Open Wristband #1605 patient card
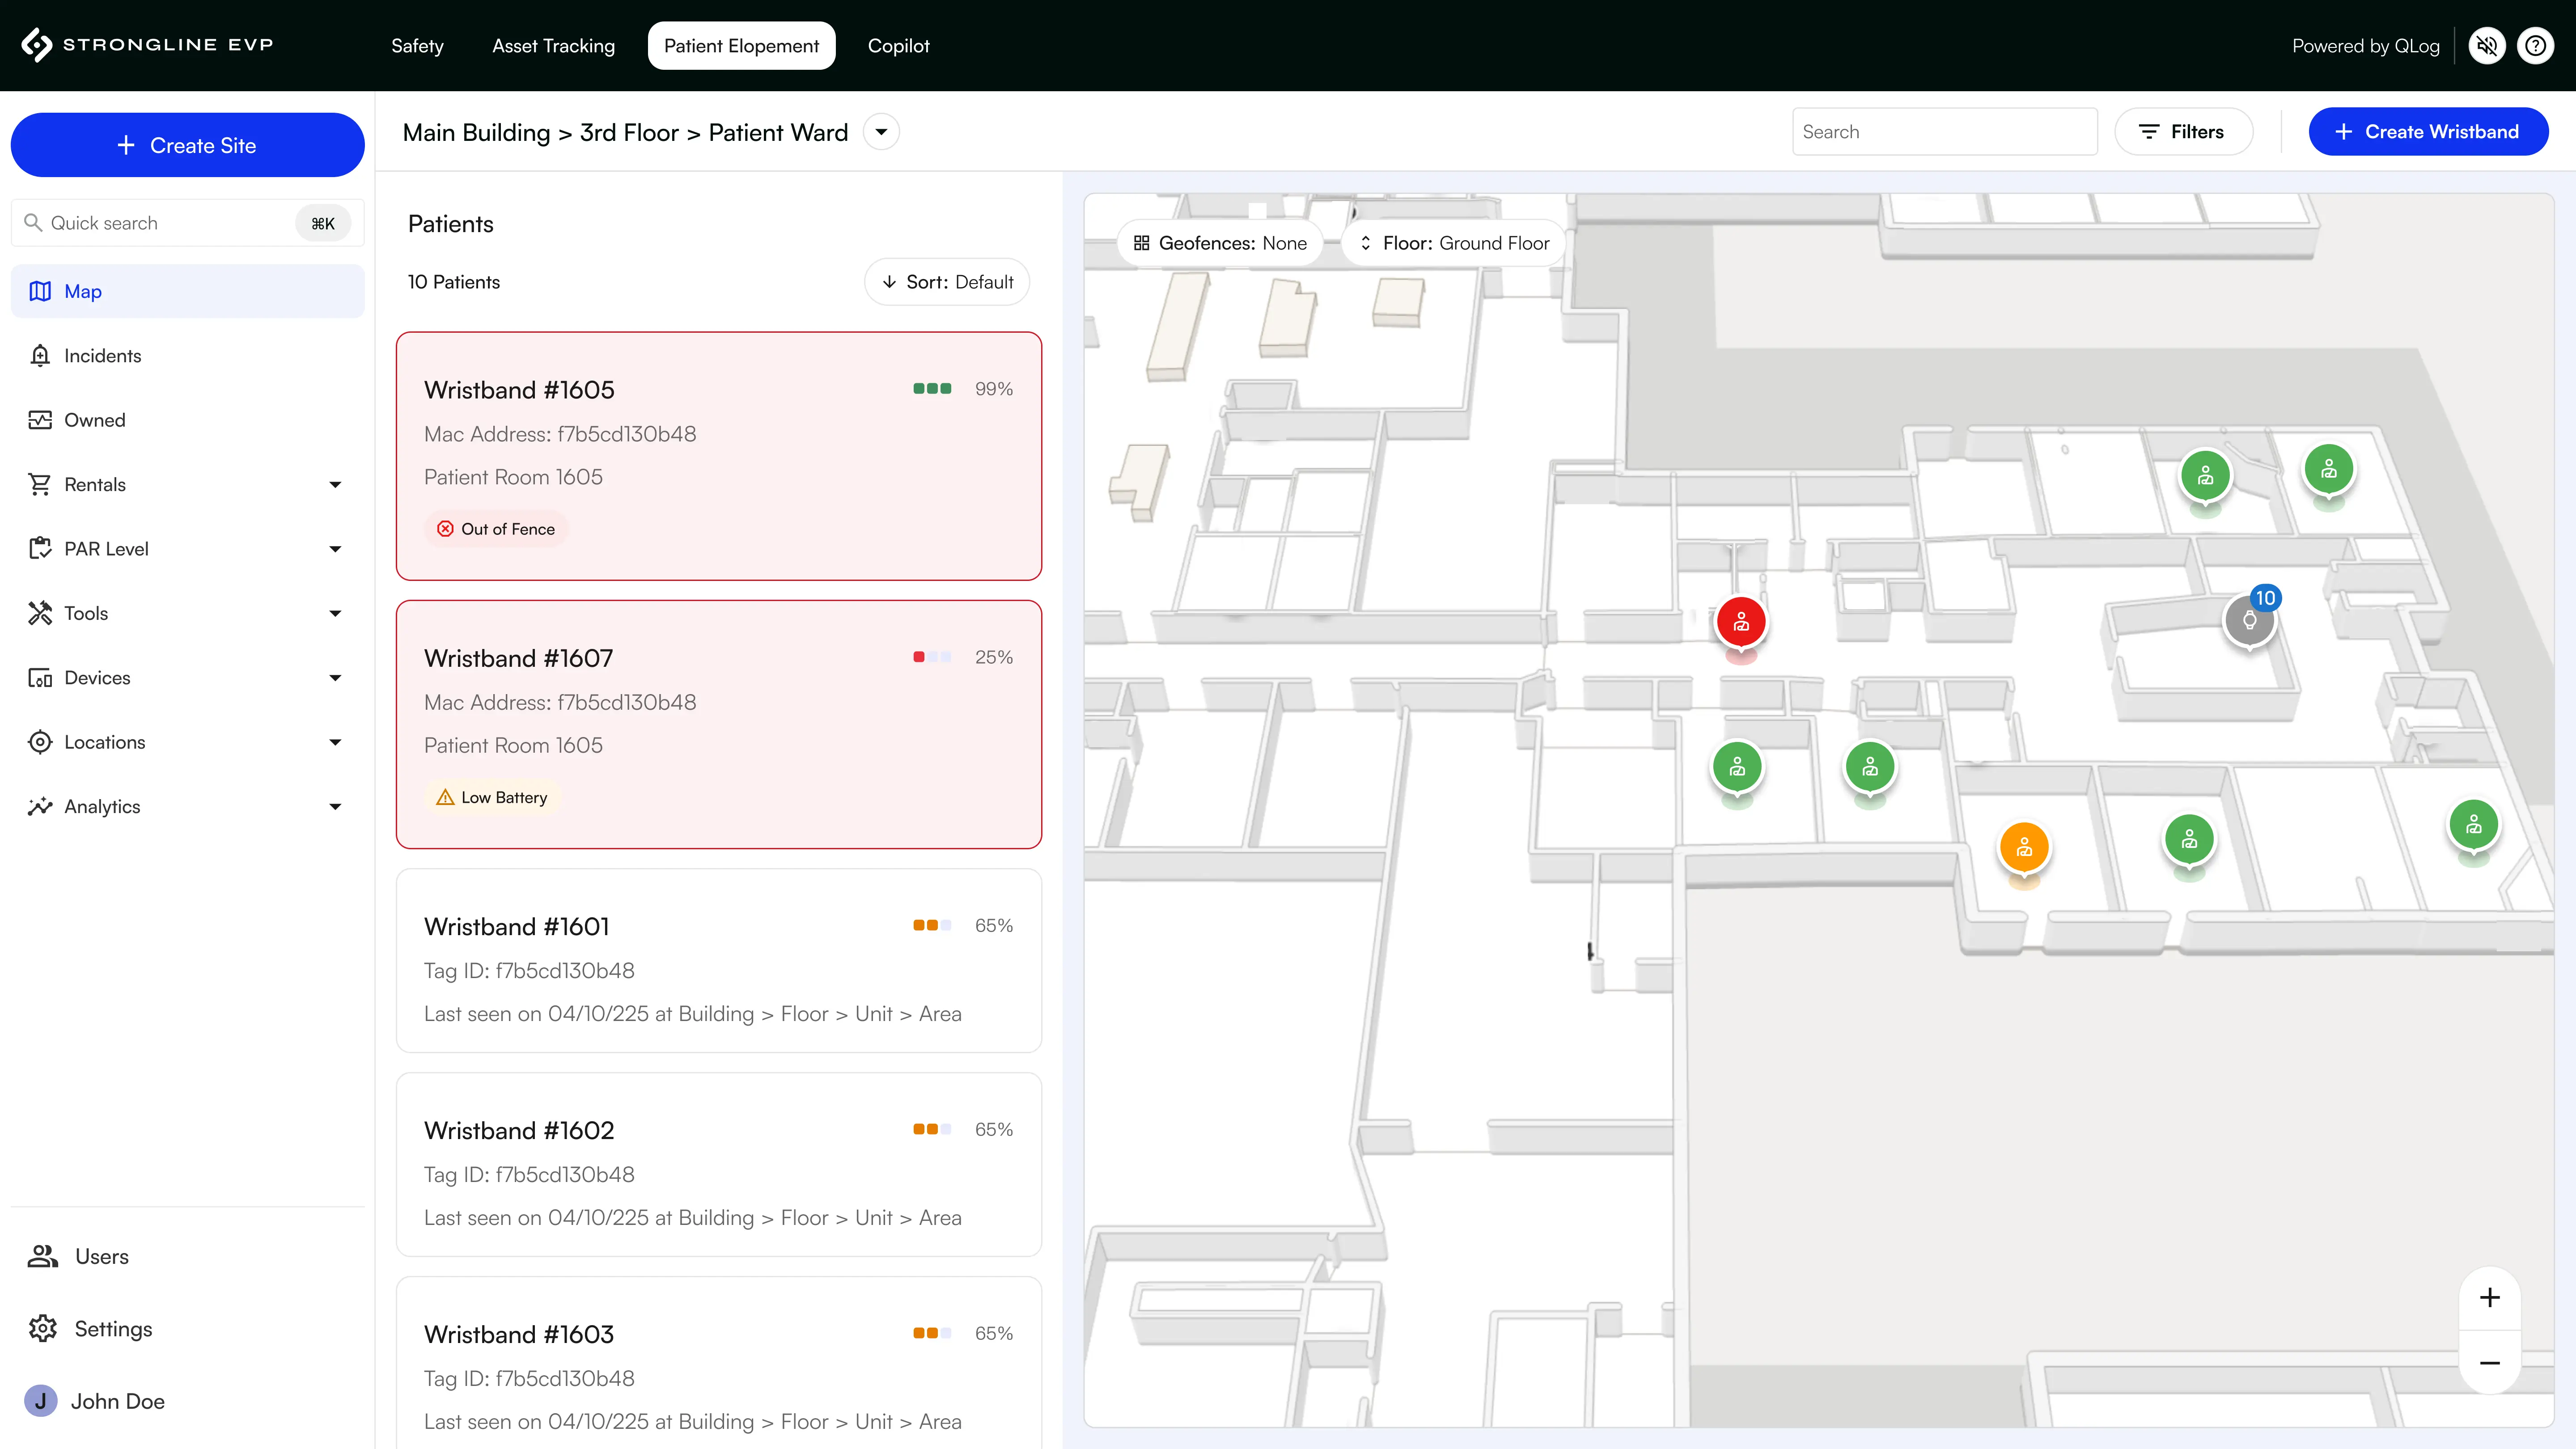 coord(719,456)
